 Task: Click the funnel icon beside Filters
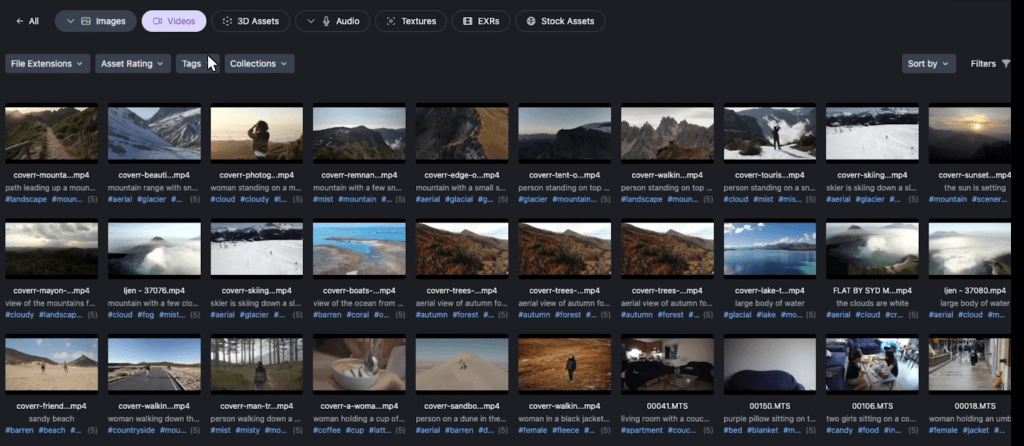click(x=1006, y=64)
